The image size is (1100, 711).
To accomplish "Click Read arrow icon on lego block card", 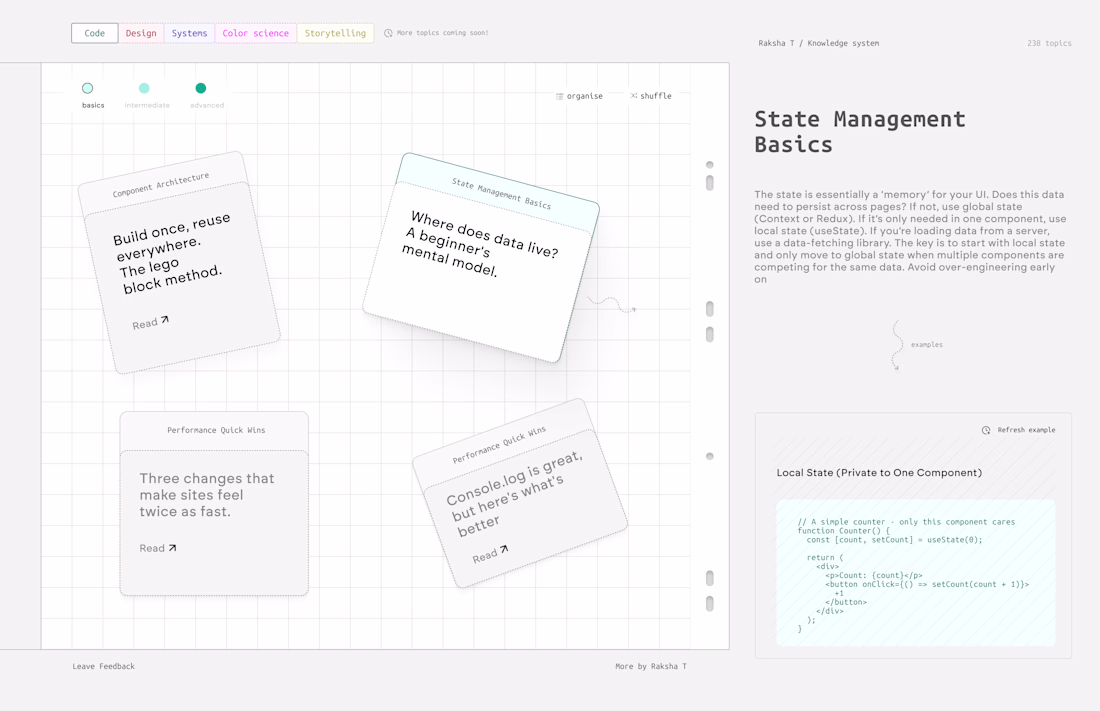I will click(165, 319).
